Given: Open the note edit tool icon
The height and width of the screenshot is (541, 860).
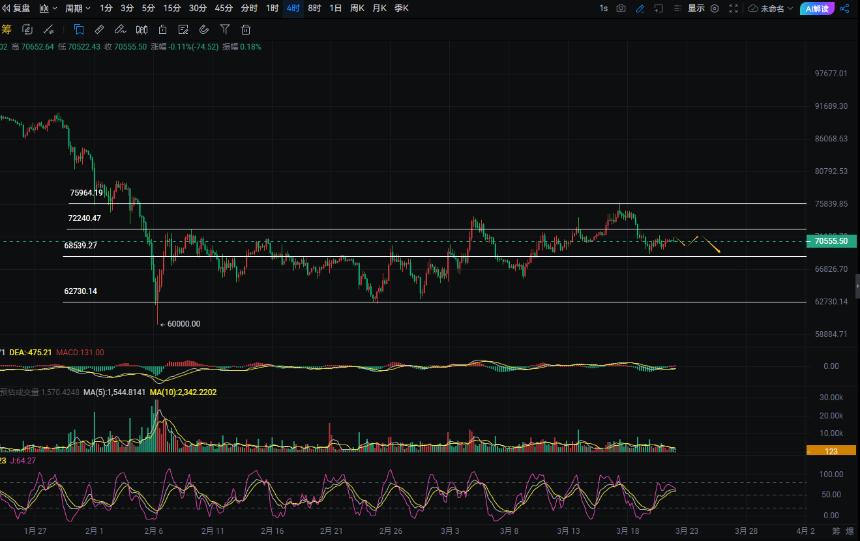Looking at the screenshot, I should [x=183, y=30].
